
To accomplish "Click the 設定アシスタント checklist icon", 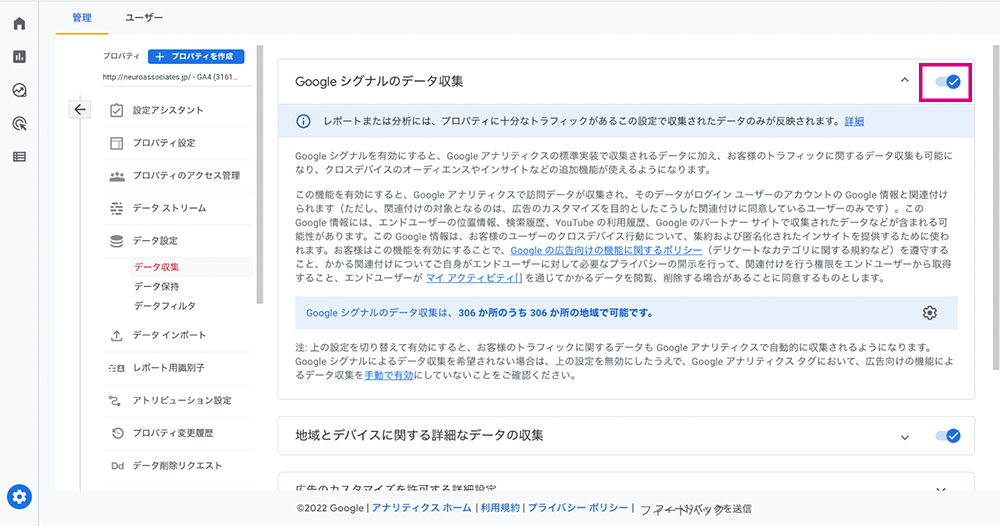I will (116, 110).
